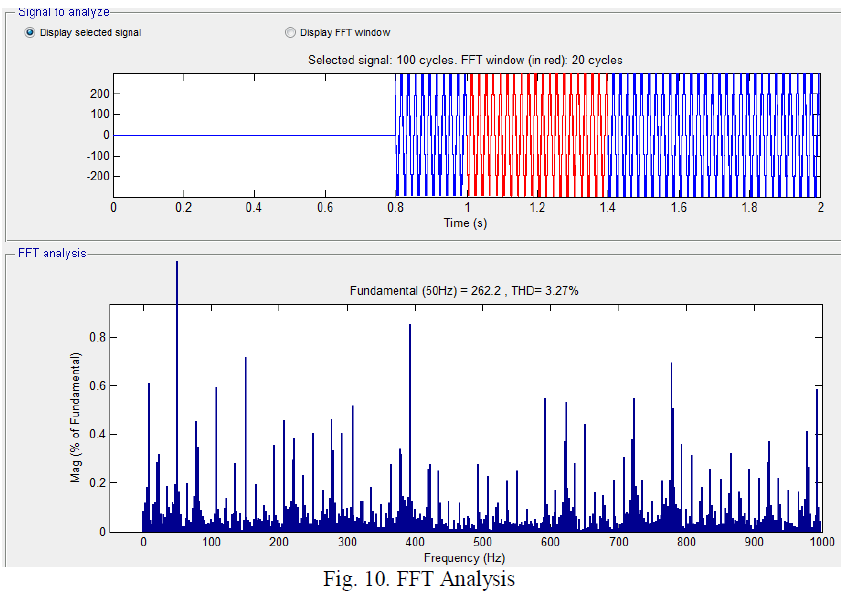This screenshot has height=598, width=841.
Task: Click the Selected signal 100 cycles title
Action: pyautogui.click(x=465, y=60)
